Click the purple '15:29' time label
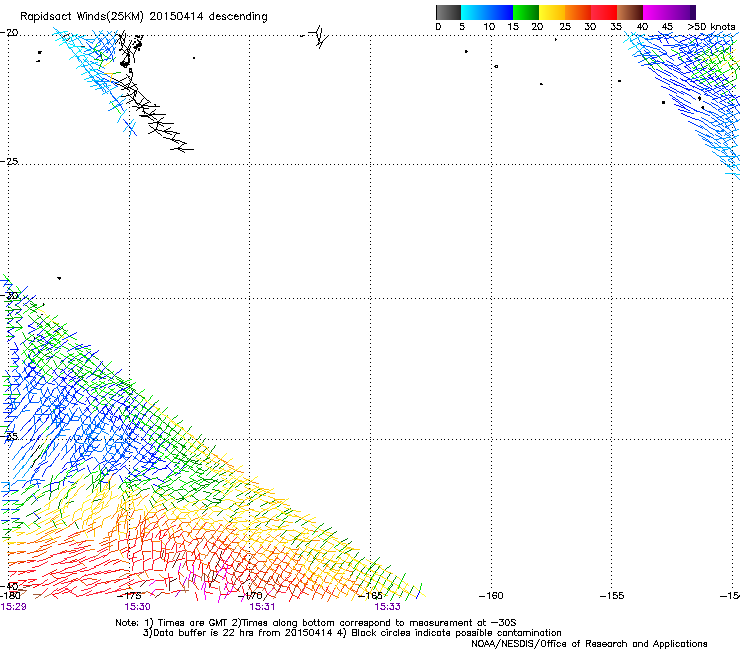This screenshot has width=740, height=650. pyautogui.click(x=13, y=607)
